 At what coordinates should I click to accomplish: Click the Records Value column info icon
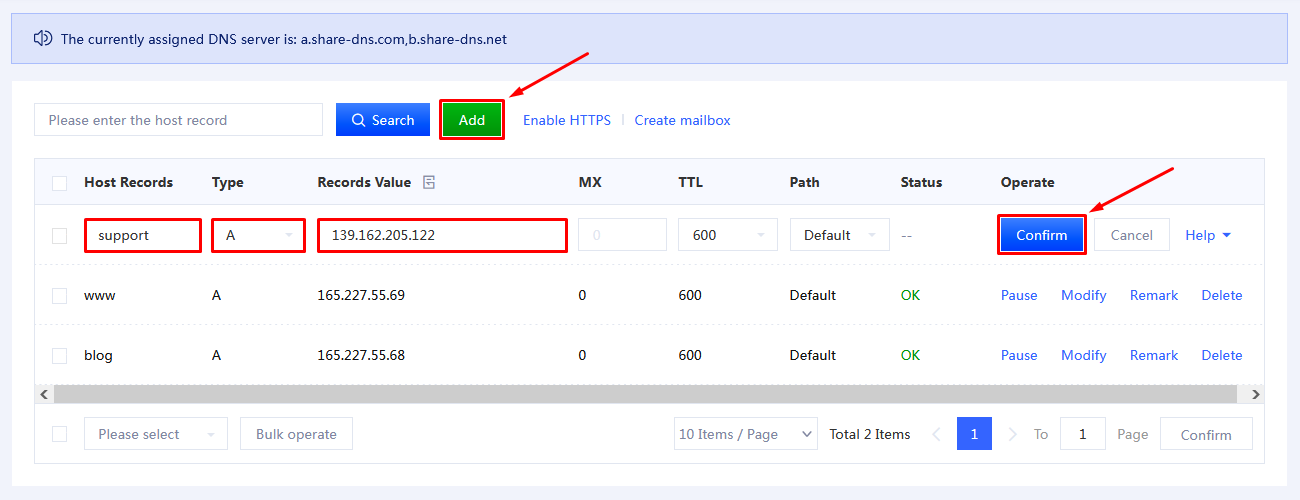429,182
